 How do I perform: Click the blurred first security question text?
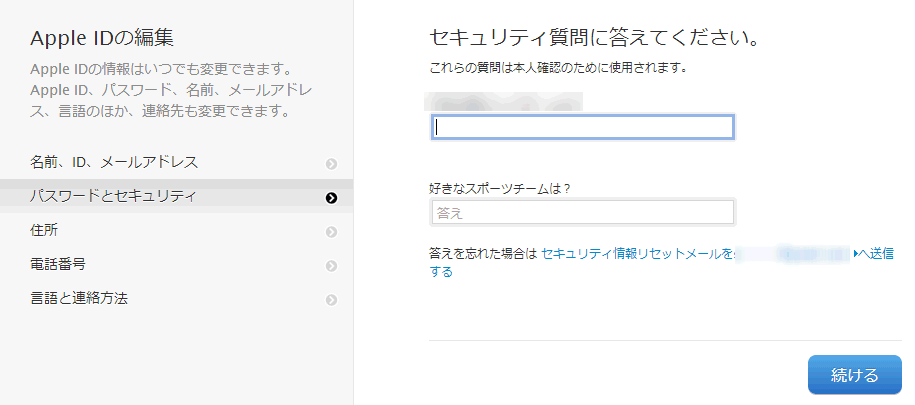tap(504, 100)
